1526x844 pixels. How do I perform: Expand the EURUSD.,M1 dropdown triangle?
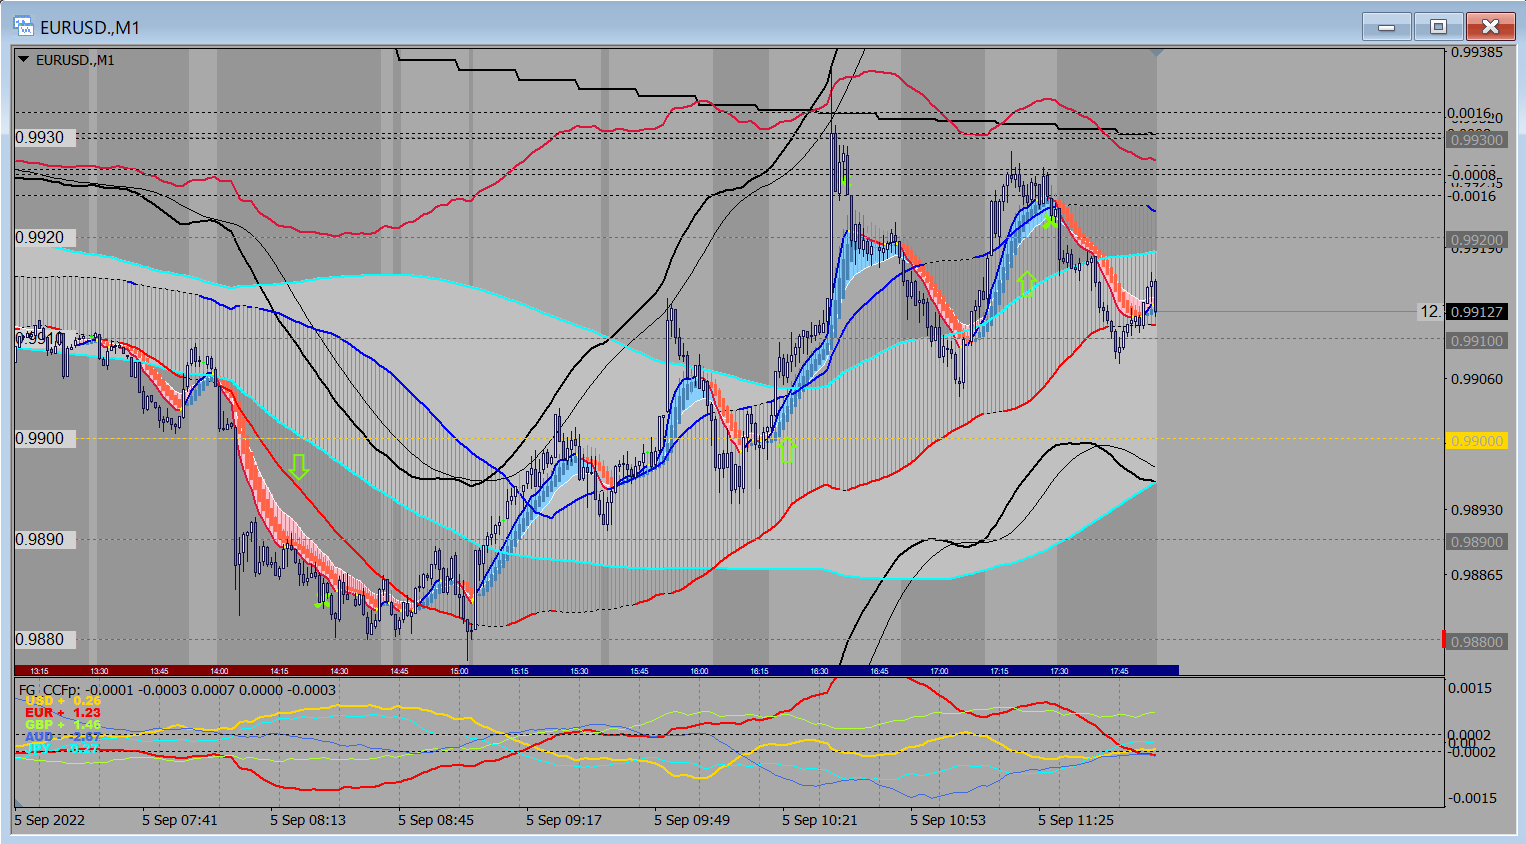[x=24, y=60]
